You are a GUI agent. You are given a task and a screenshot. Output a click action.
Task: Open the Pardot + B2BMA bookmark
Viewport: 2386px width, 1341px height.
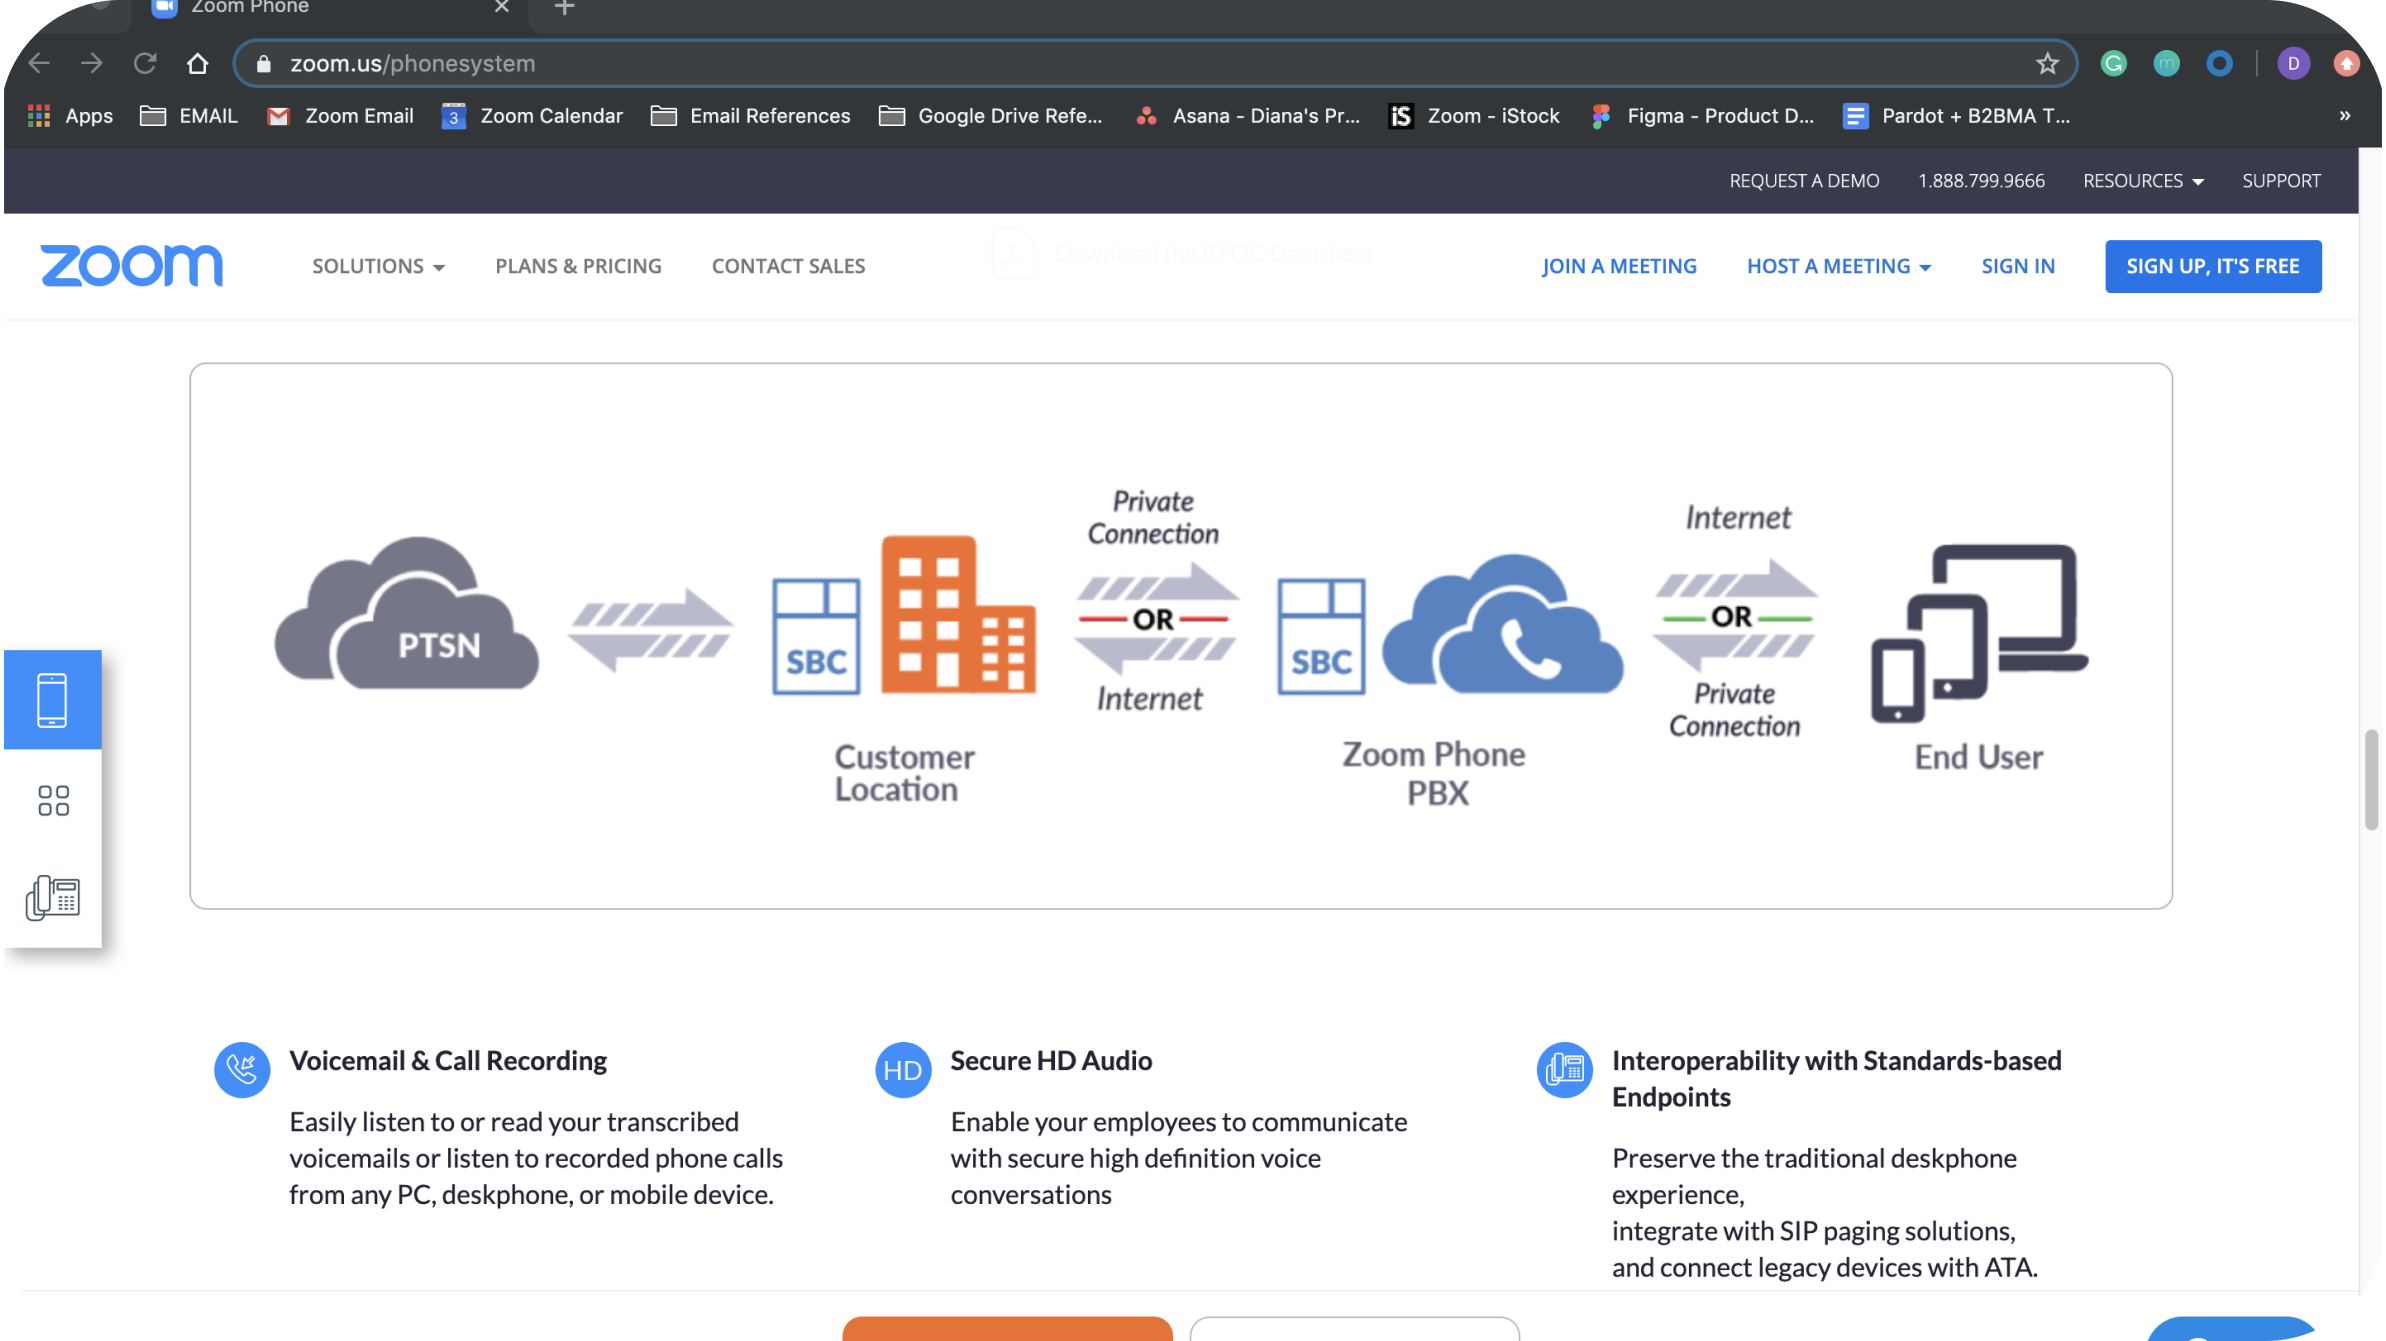(x=1957, y=116)
